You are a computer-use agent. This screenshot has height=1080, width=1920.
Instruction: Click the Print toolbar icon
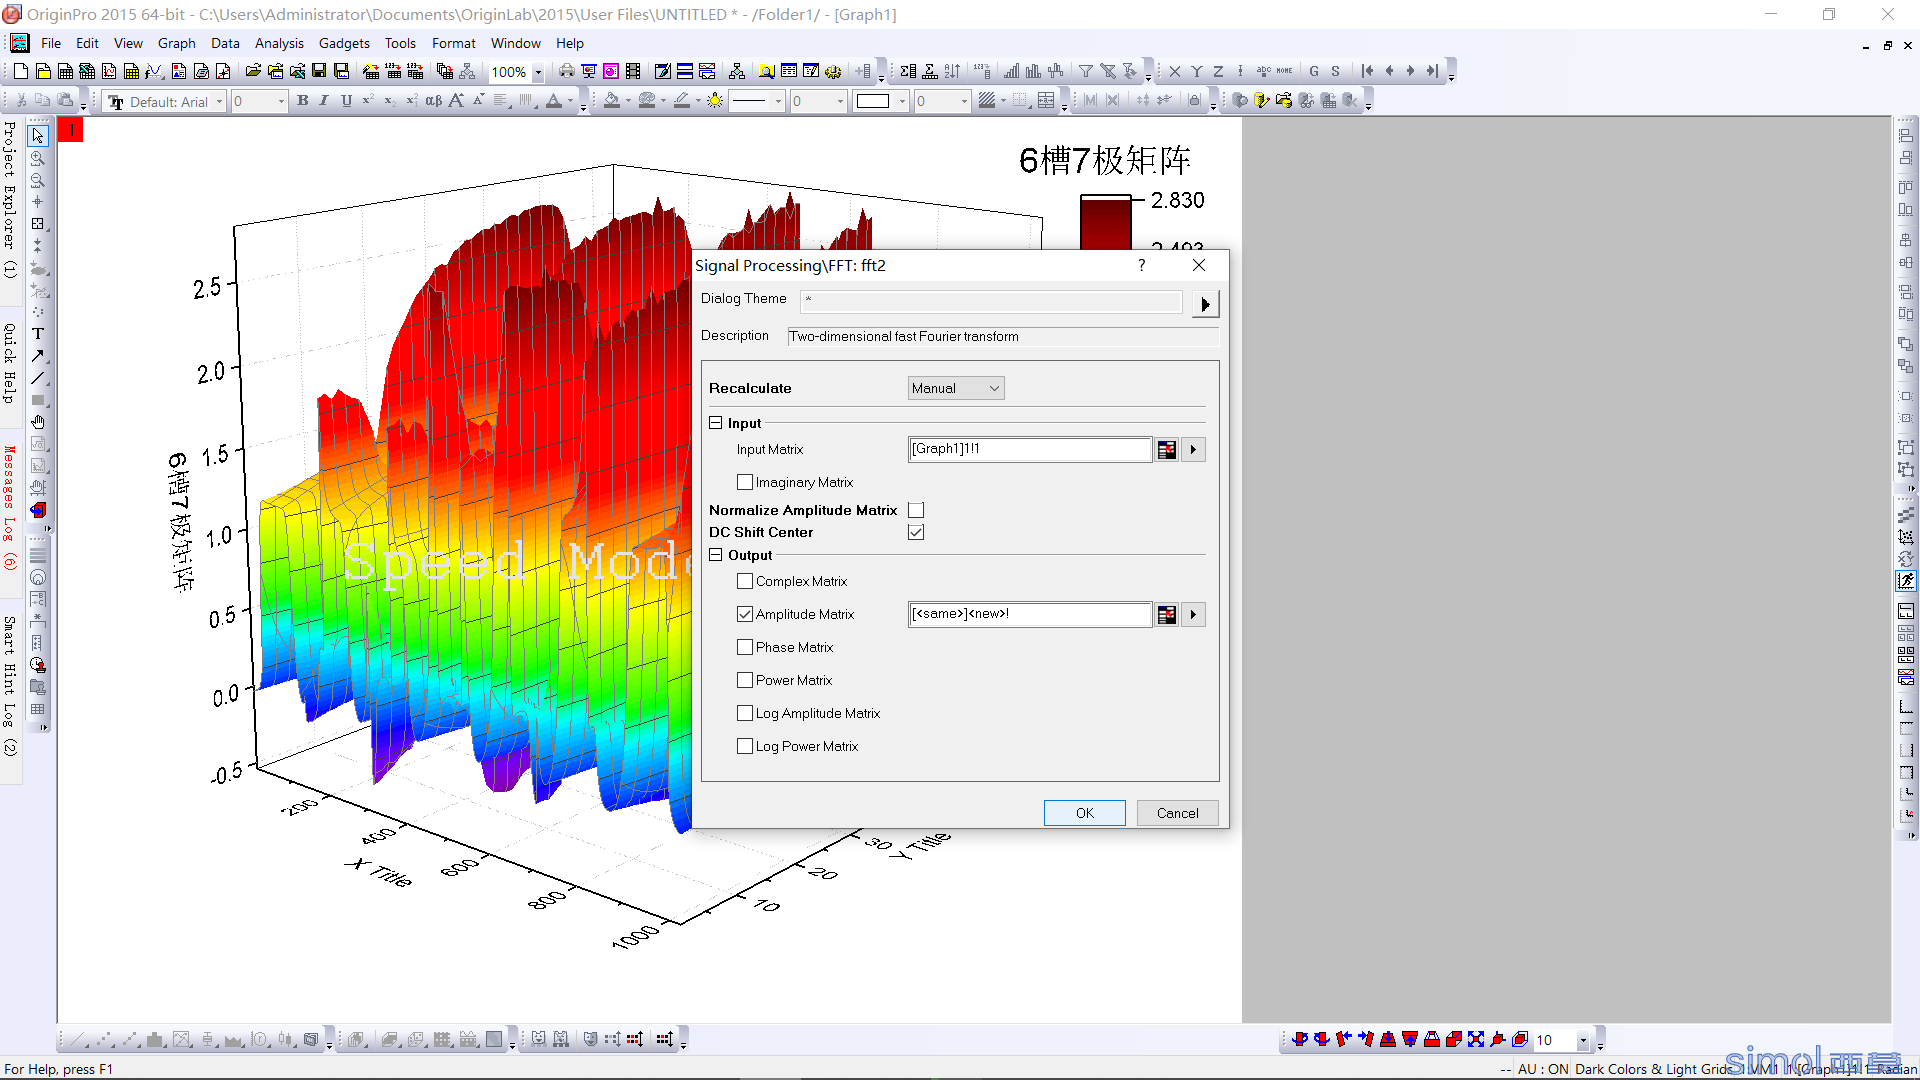[x=566, y=71]
